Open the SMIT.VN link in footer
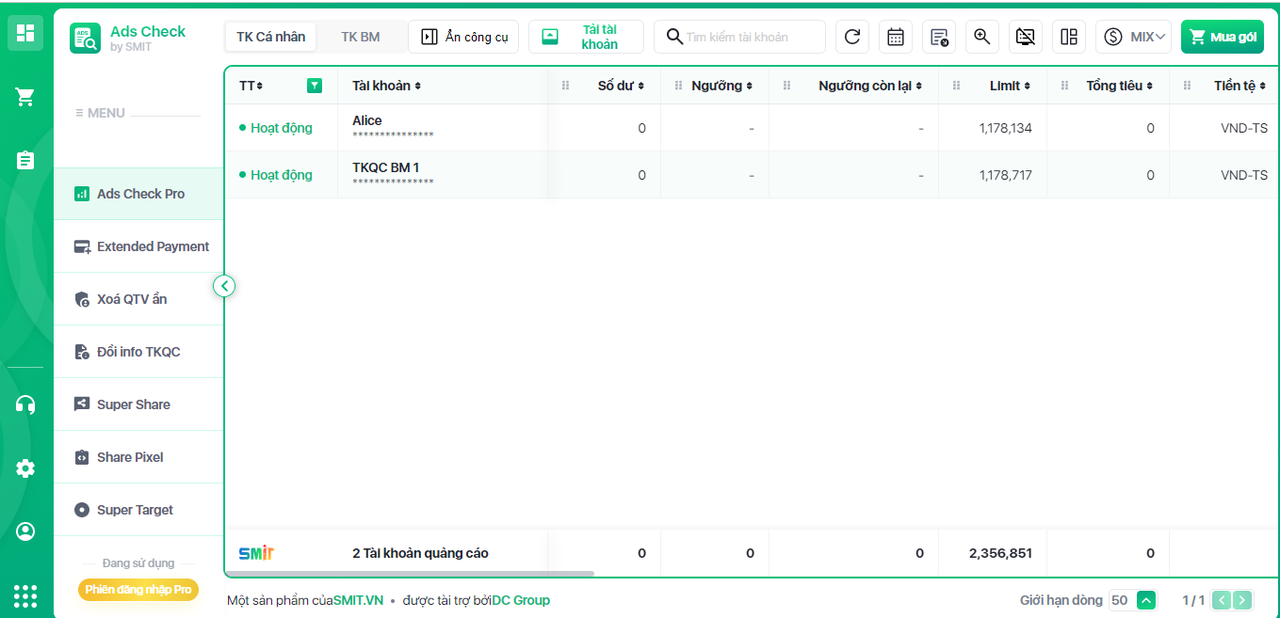Viewport: 1280px width, 618px height. pyautogui.click(x=359, y=600)
